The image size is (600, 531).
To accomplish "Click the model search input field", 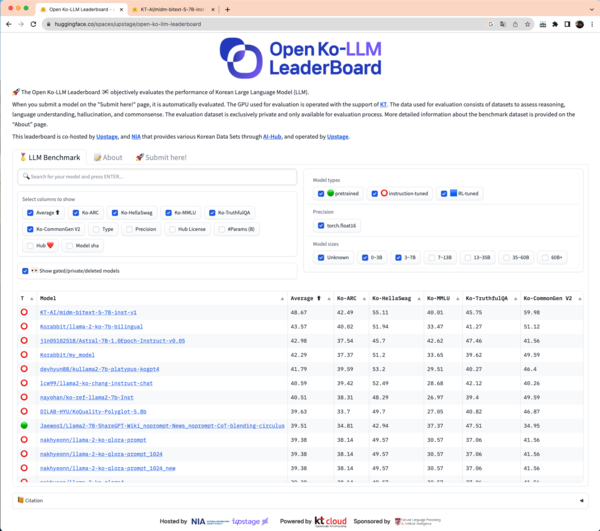I will tap(160, 177).
